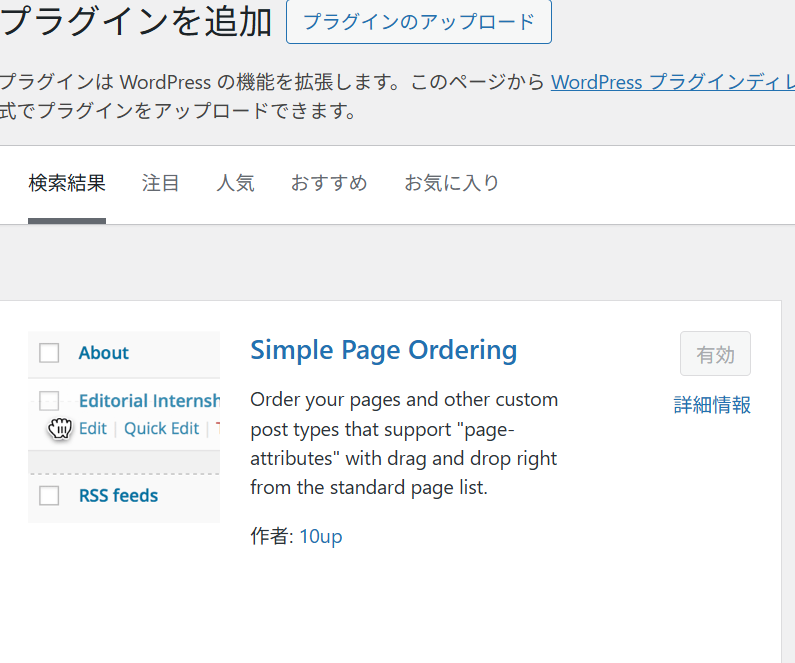The image size is (795, 663).
Task: Click the grab hand cursor icon
Action: coord(60,428)
